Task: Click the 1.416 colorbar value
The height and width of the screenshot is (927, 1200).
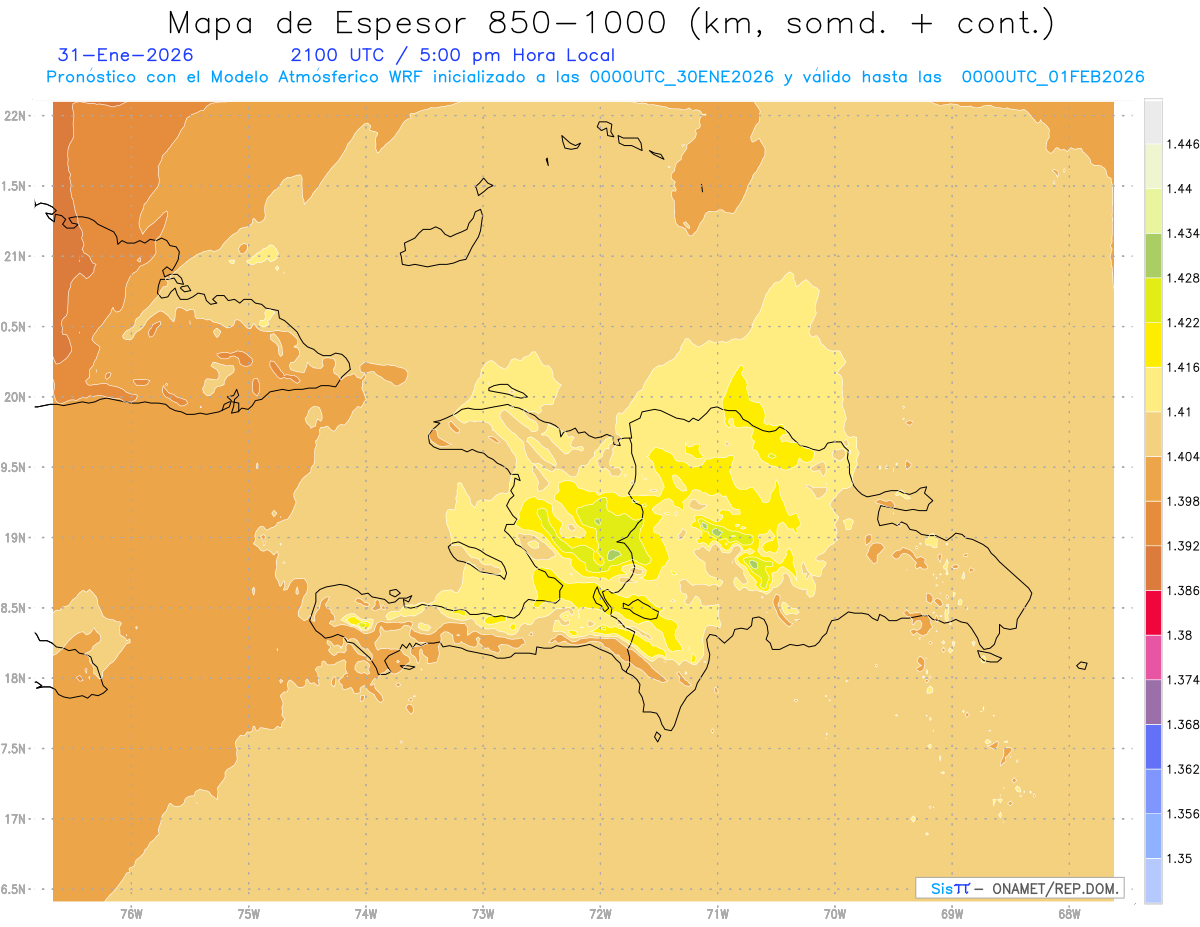Action: pos(1183,367)
